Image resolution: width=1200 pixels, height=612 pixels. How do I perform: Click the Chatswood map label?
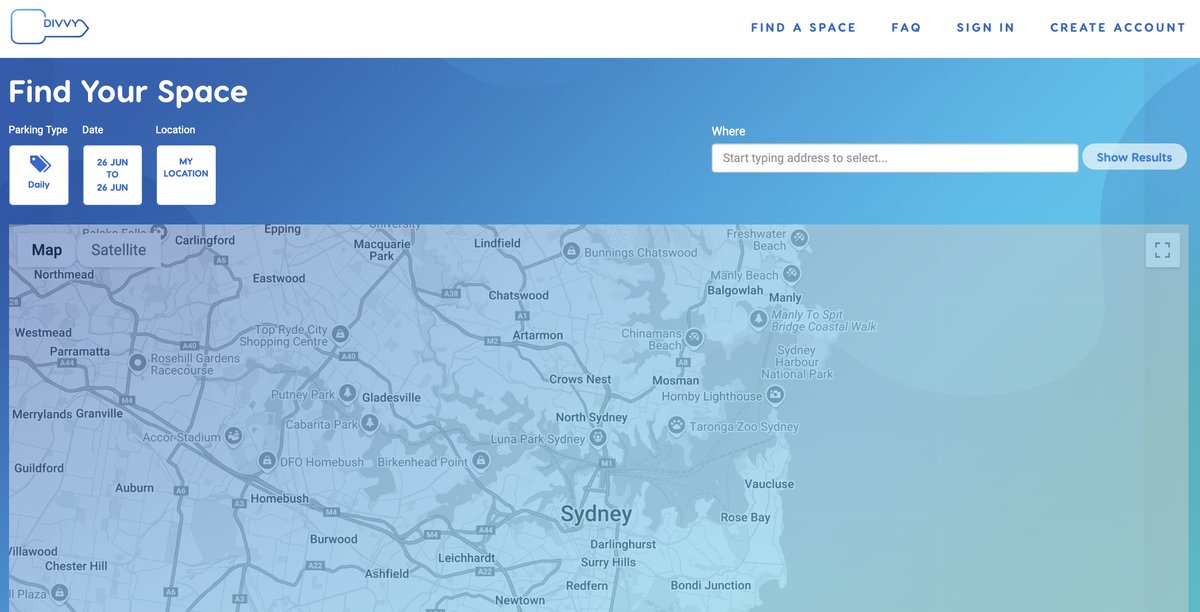(518, 295)
